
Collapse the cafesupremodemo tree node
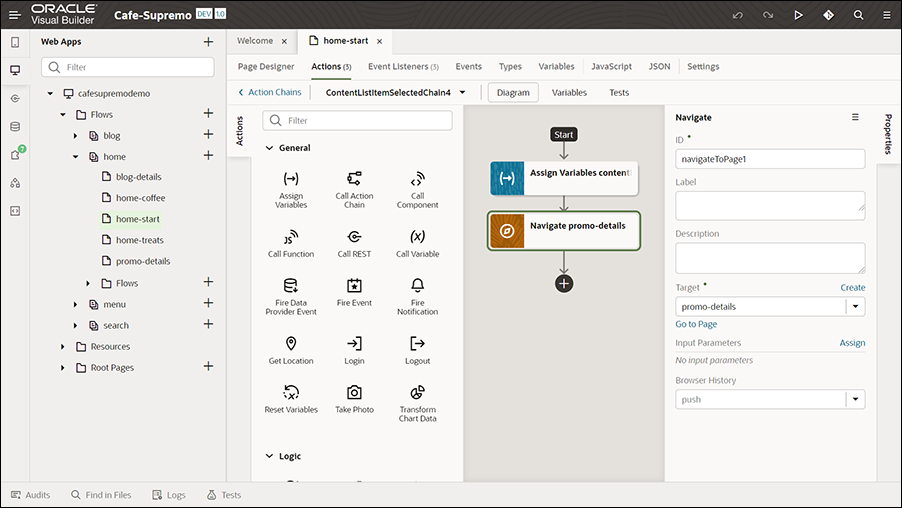pos(51,93)
